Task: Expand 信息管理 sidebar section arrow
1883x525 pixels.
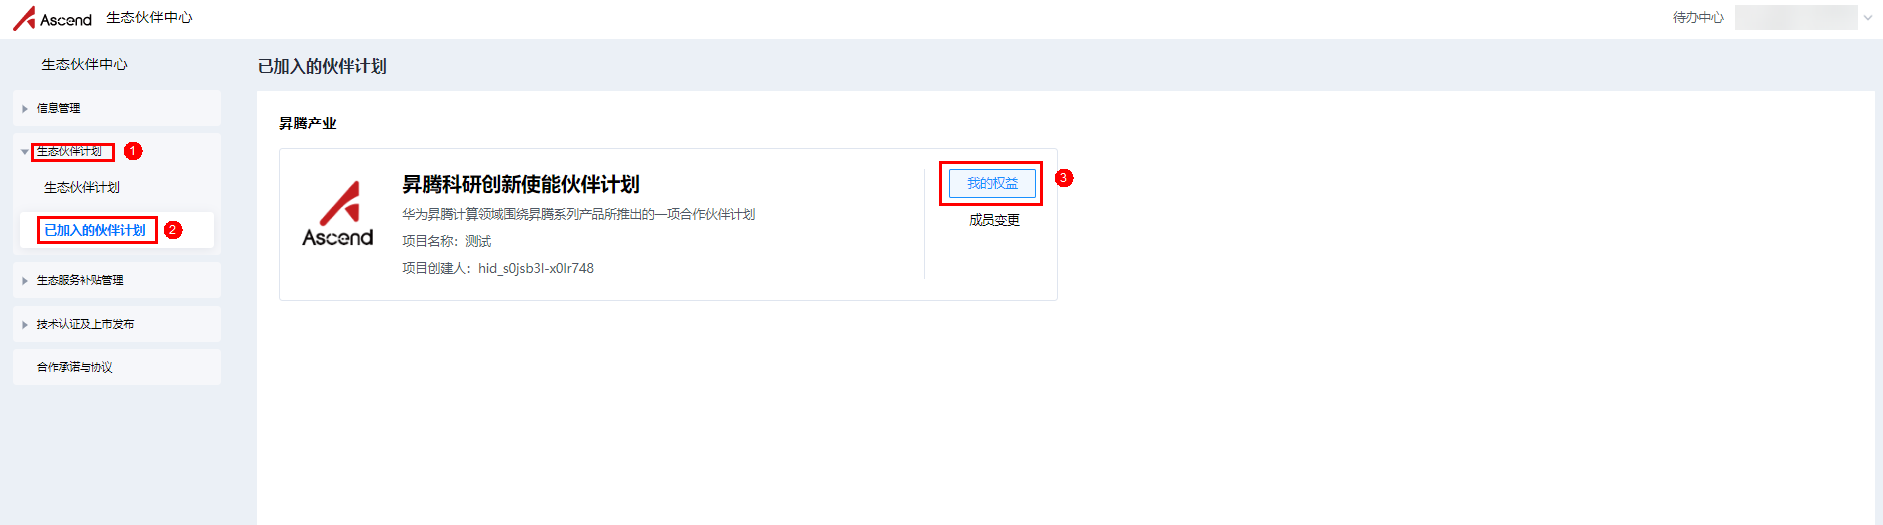Action: tap(25, 109)
